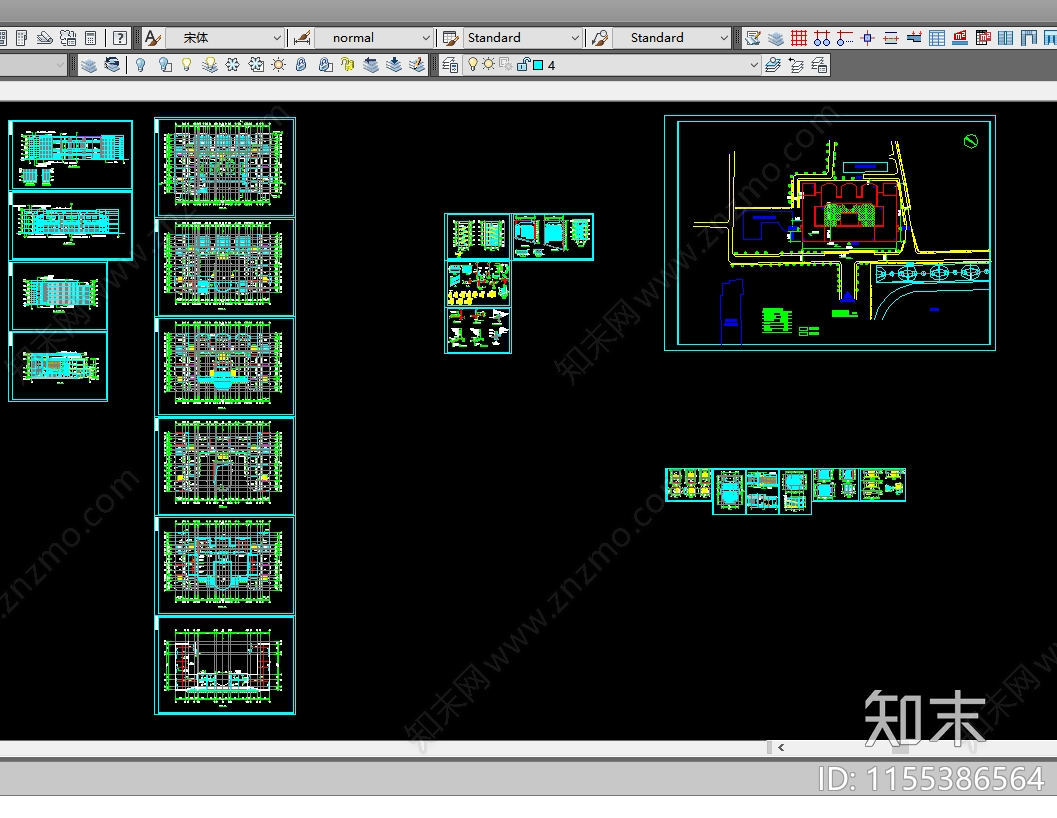Expand the Standard multileader style dropdown

723,38
